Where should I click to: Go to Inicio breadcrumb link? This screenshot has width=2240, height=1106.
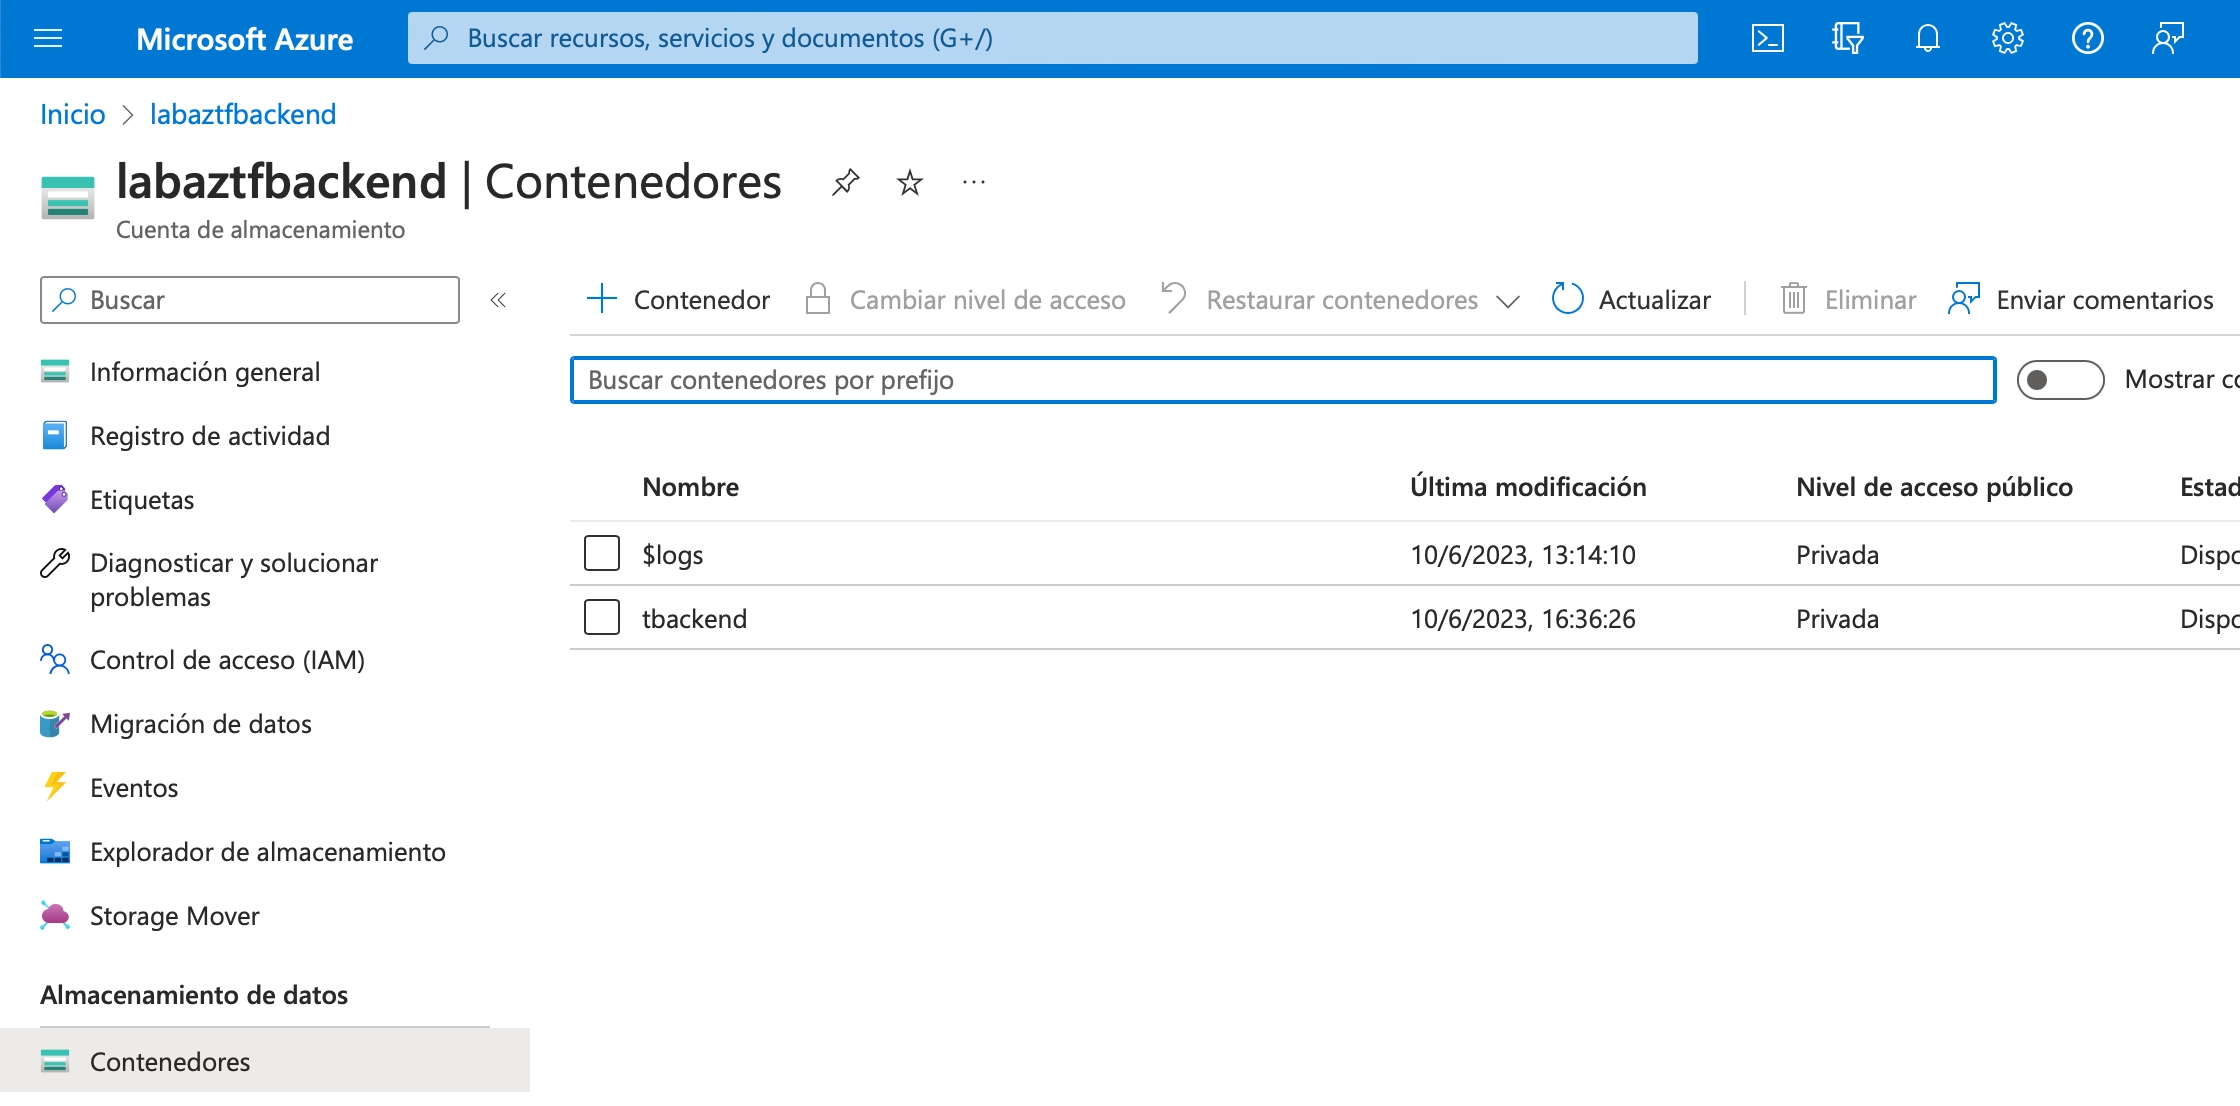click(x=72, y=114)
